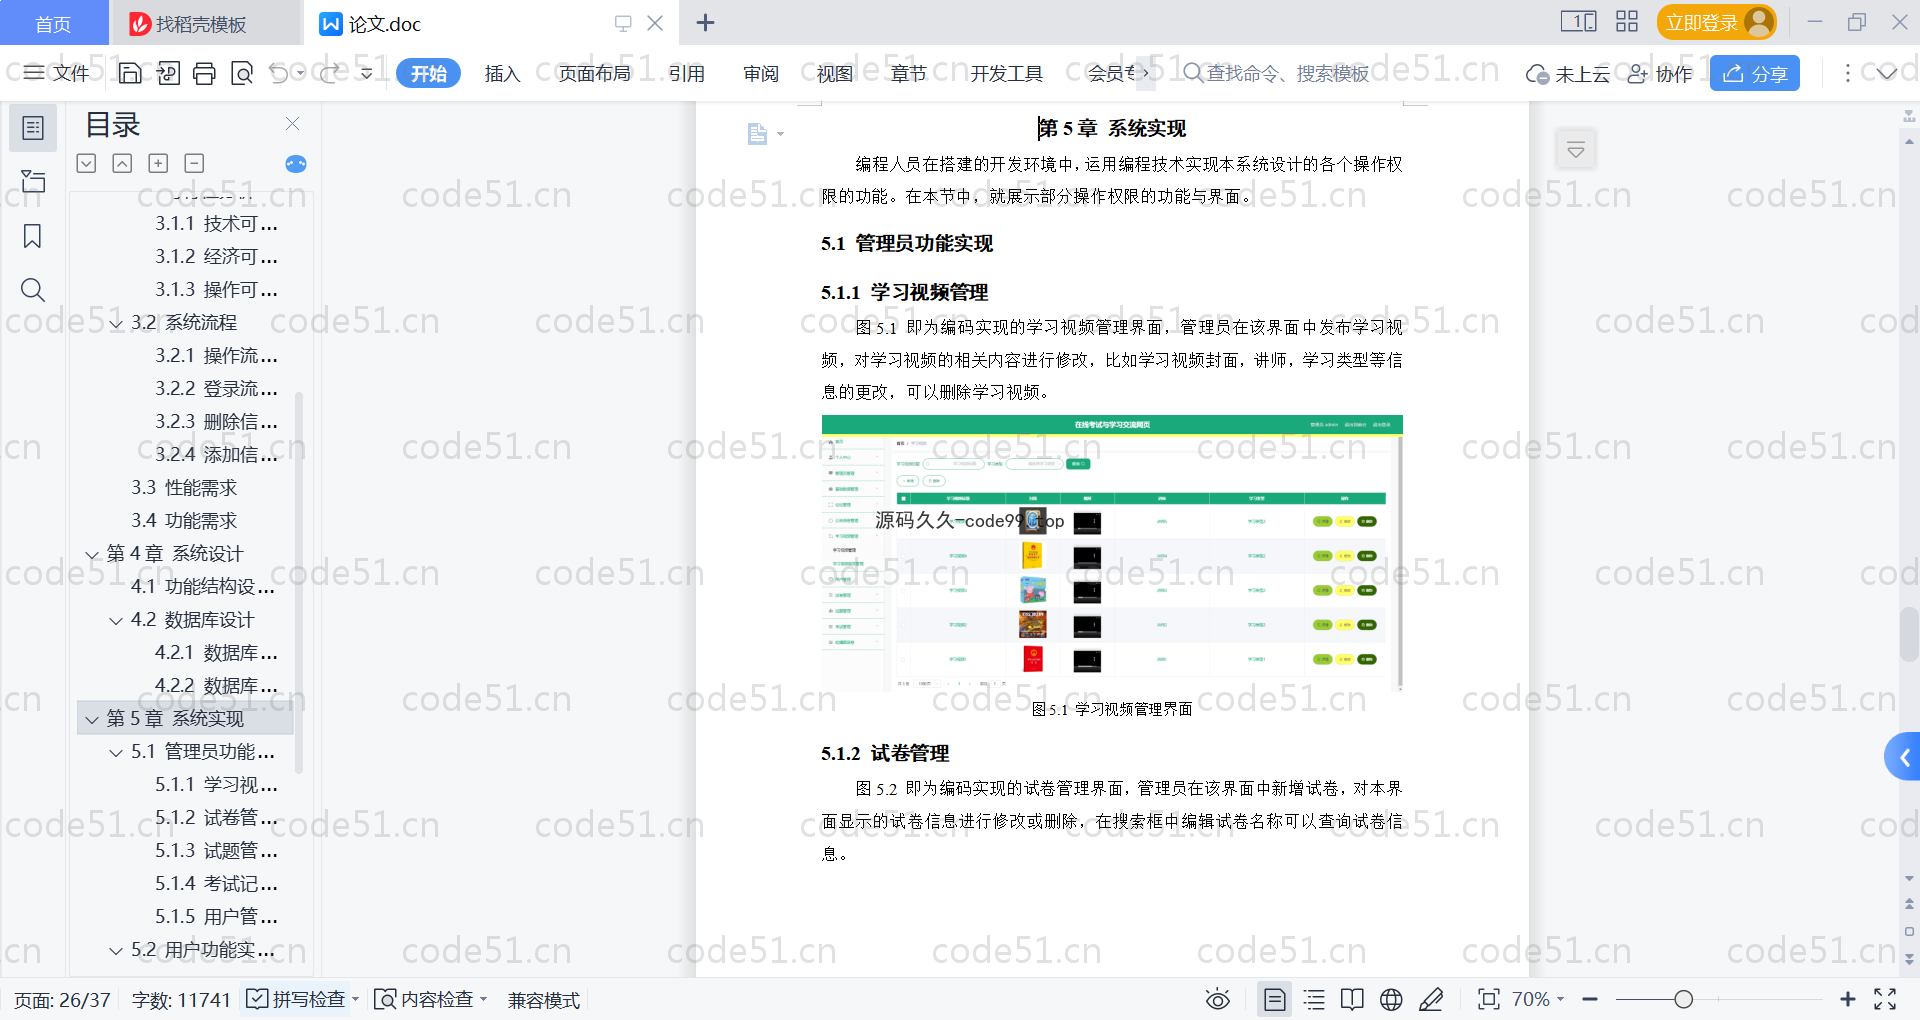Close the 目录 panel
Viewport: 1920px width, 1020px height.
292,123
